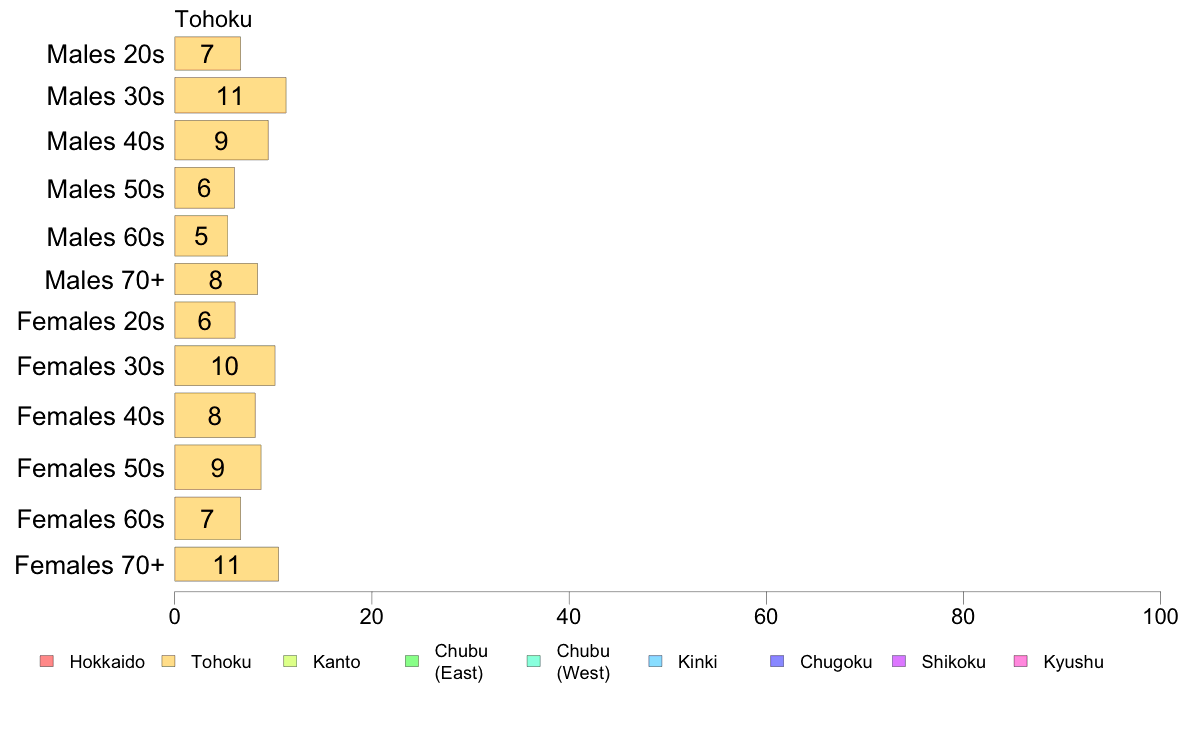Select the Males 40s row label
Image resolution: width=1188 pixels, height=736 pixels.
105,141
